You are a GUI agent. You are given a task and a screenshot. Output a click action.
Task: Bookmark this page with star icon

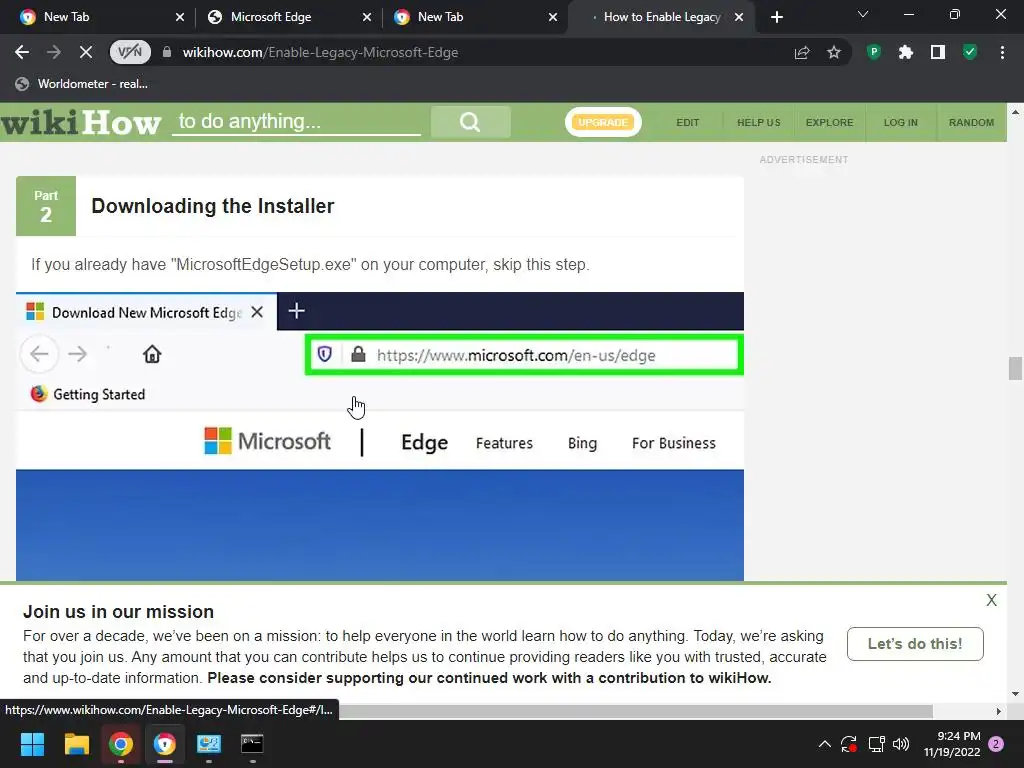[834, 52]
